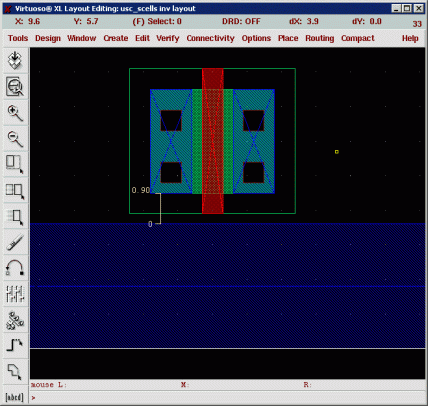Select the Ruler measurement tool icon

click(15, 242)
